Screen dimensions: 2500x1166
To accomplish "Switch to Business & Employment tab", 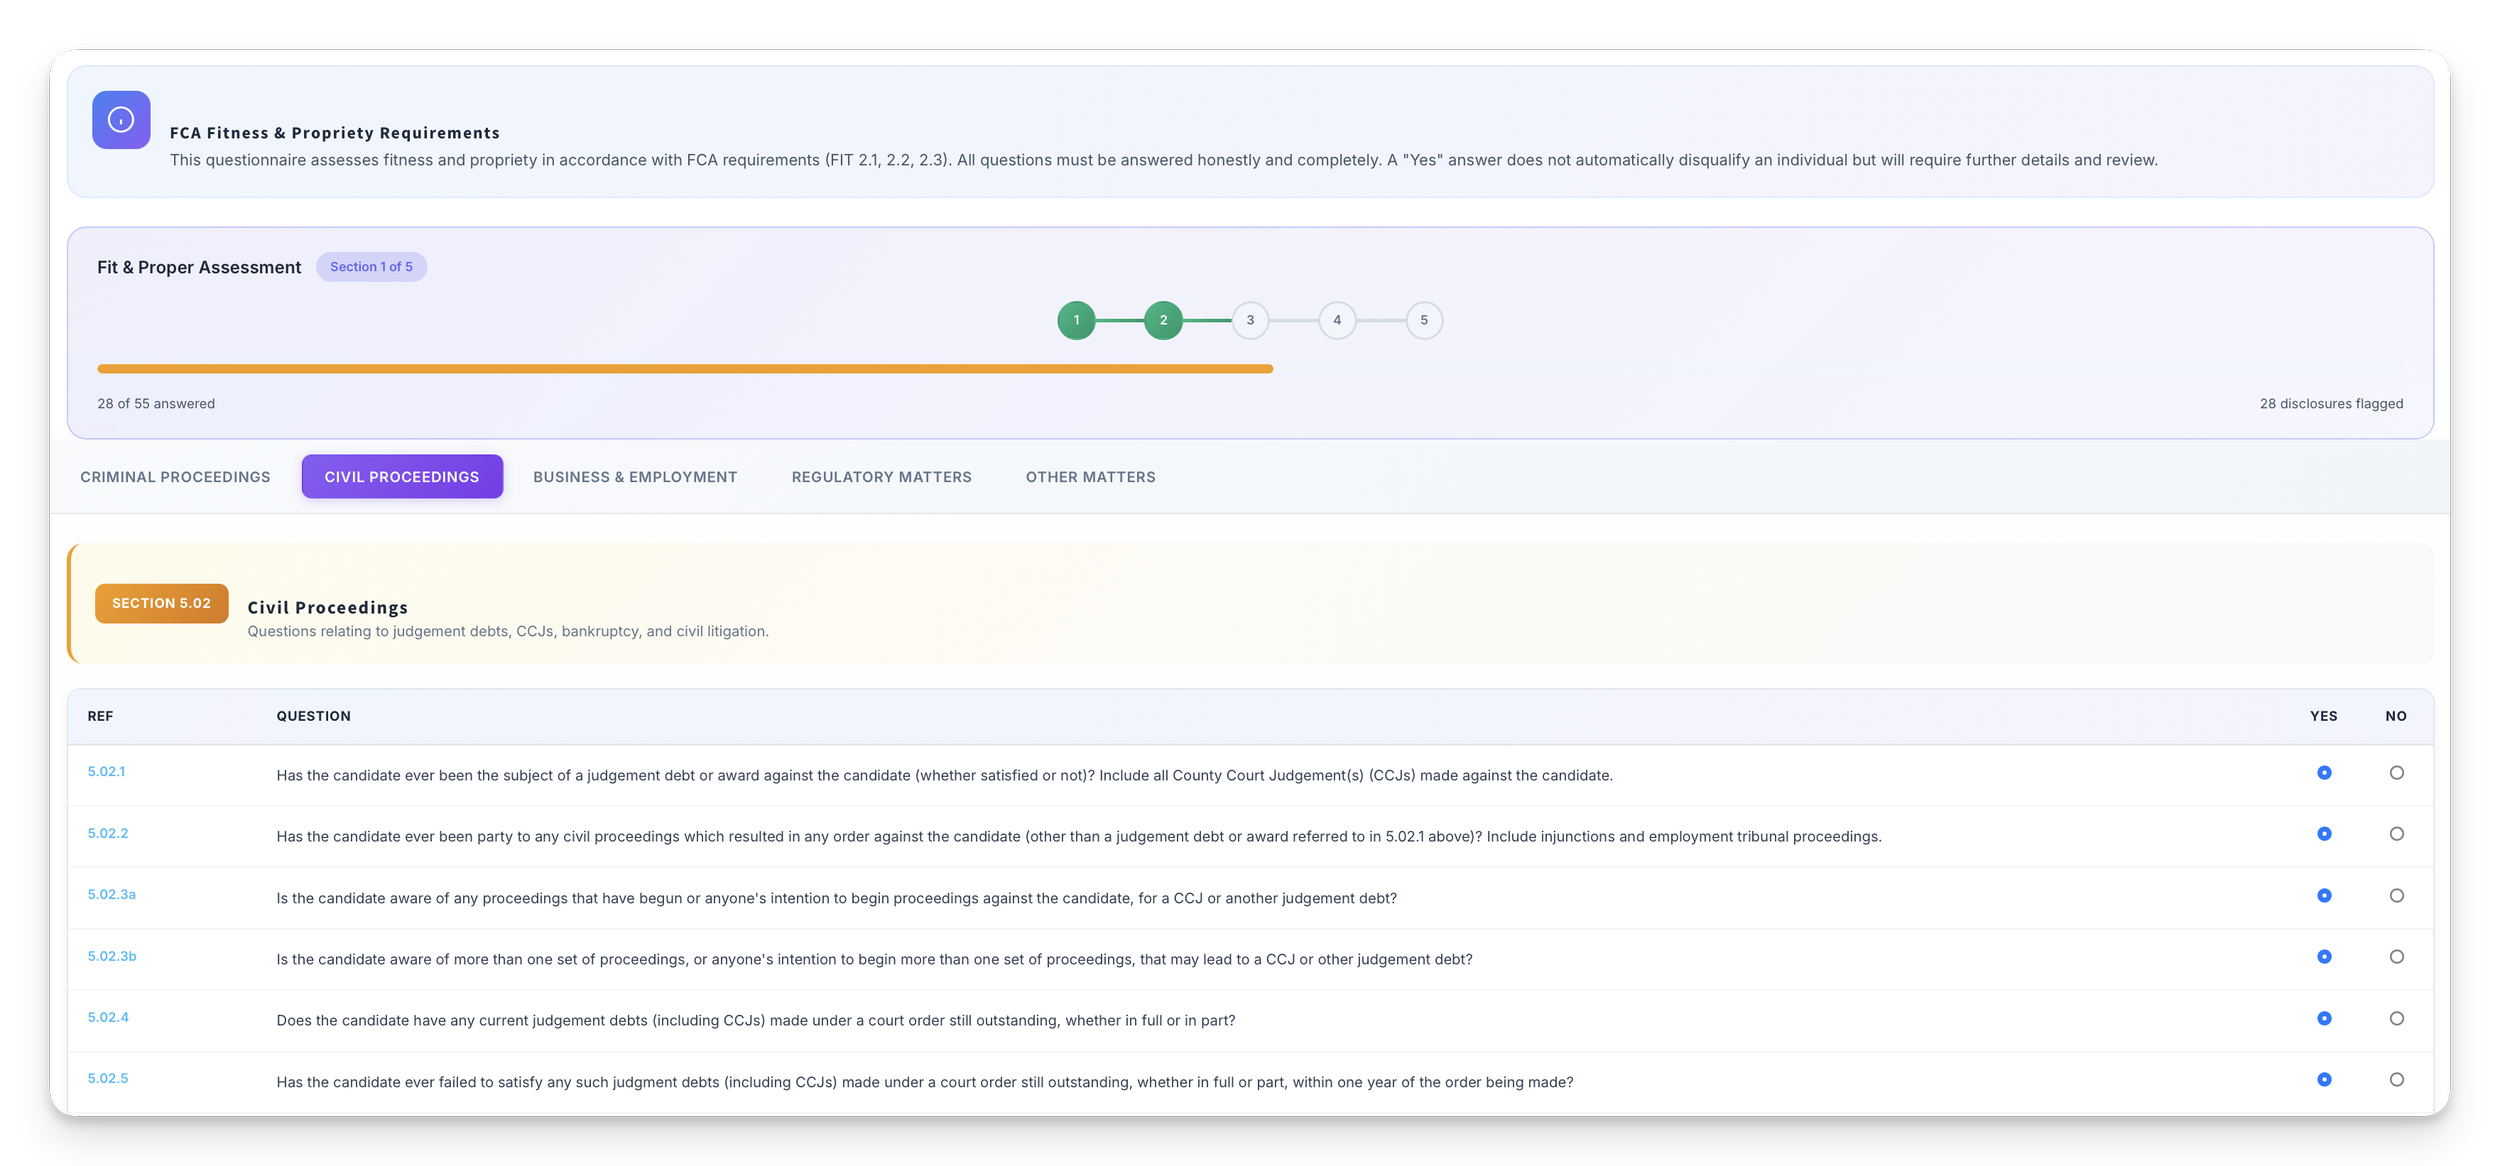I will coord(635,477).
